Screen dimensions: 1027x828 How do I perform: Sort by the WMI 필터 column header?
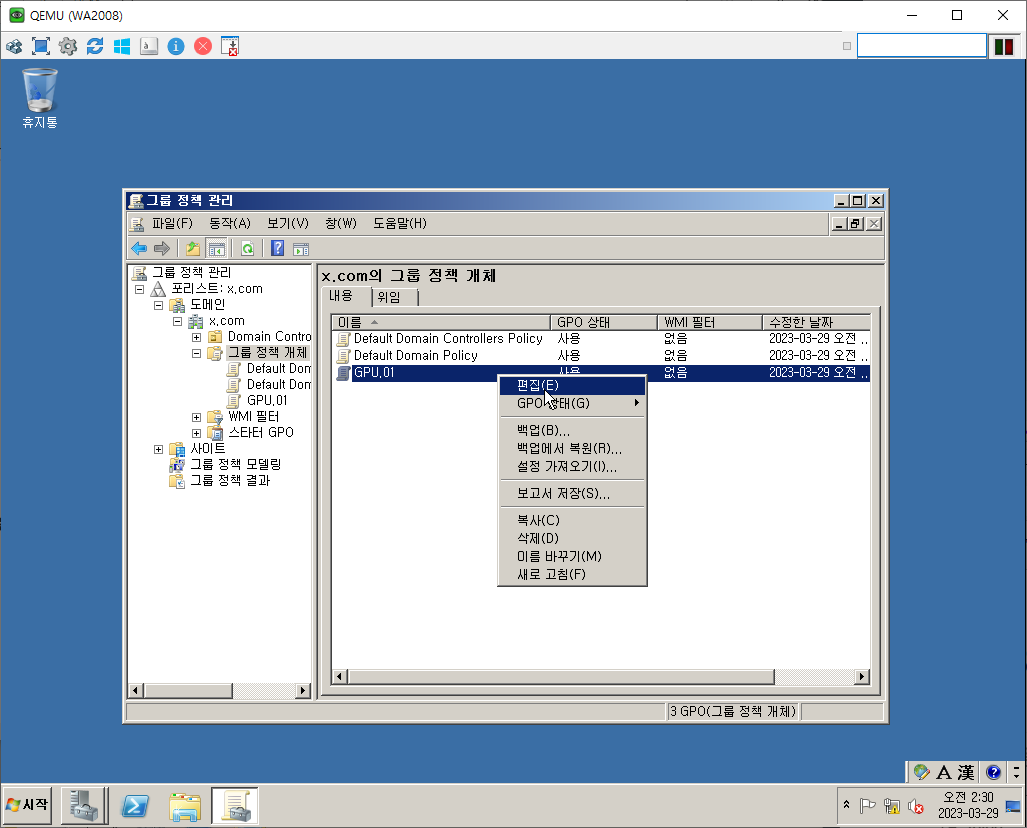(710, 322)
